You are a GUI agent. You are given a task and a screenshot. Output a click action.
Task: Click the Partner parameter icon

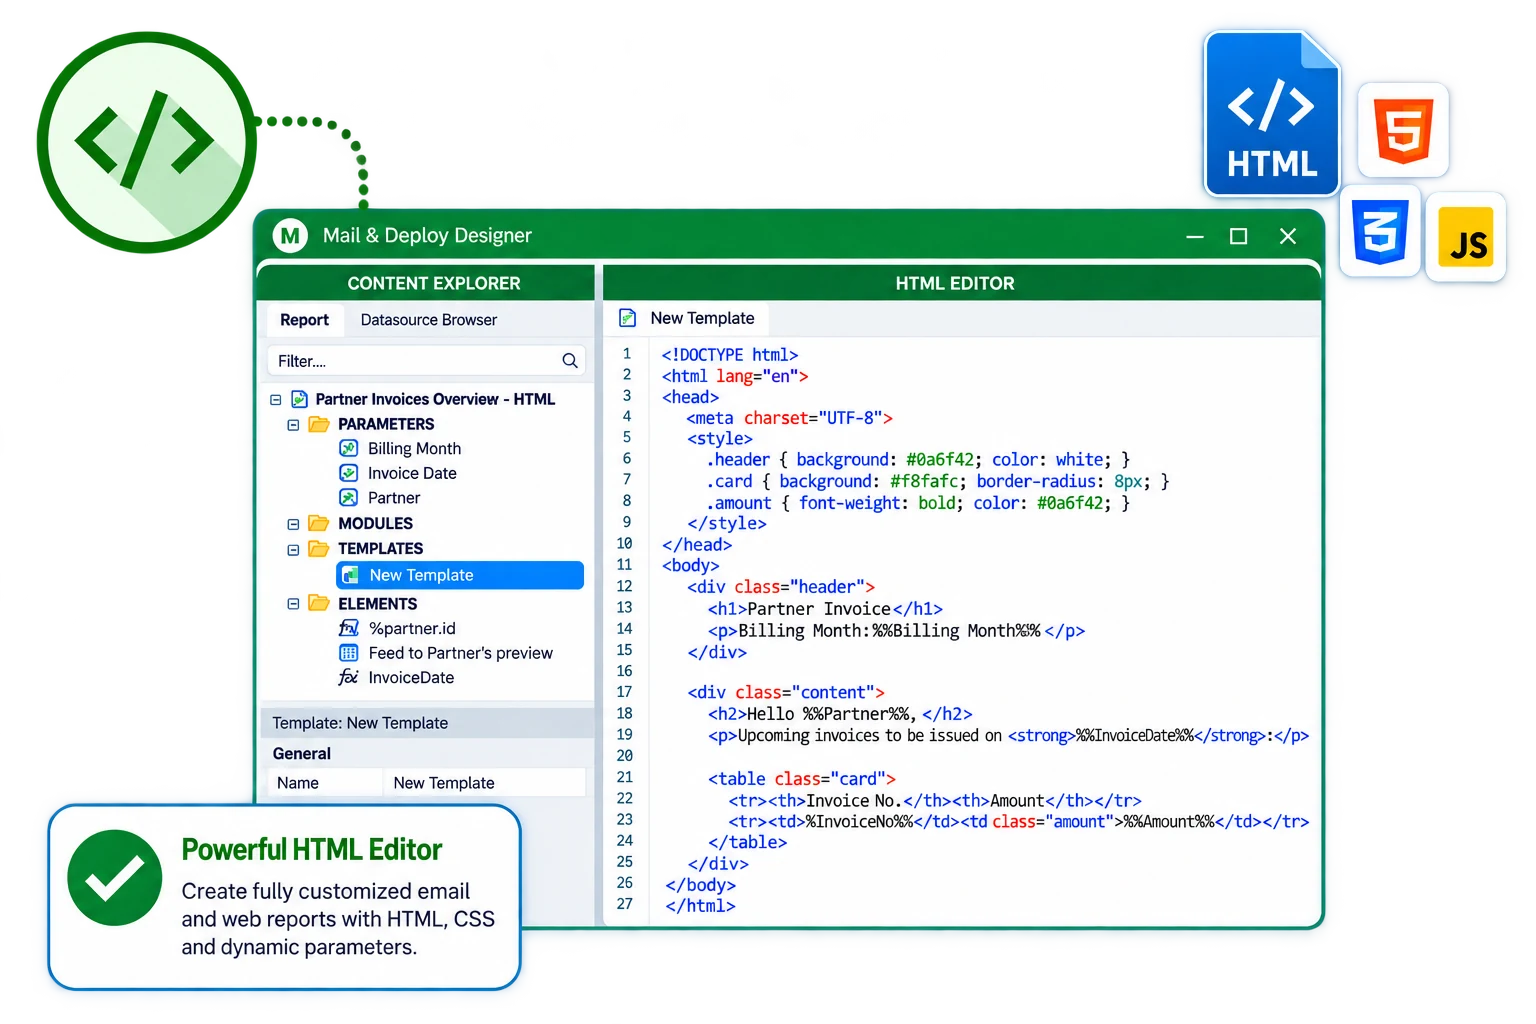348,497
